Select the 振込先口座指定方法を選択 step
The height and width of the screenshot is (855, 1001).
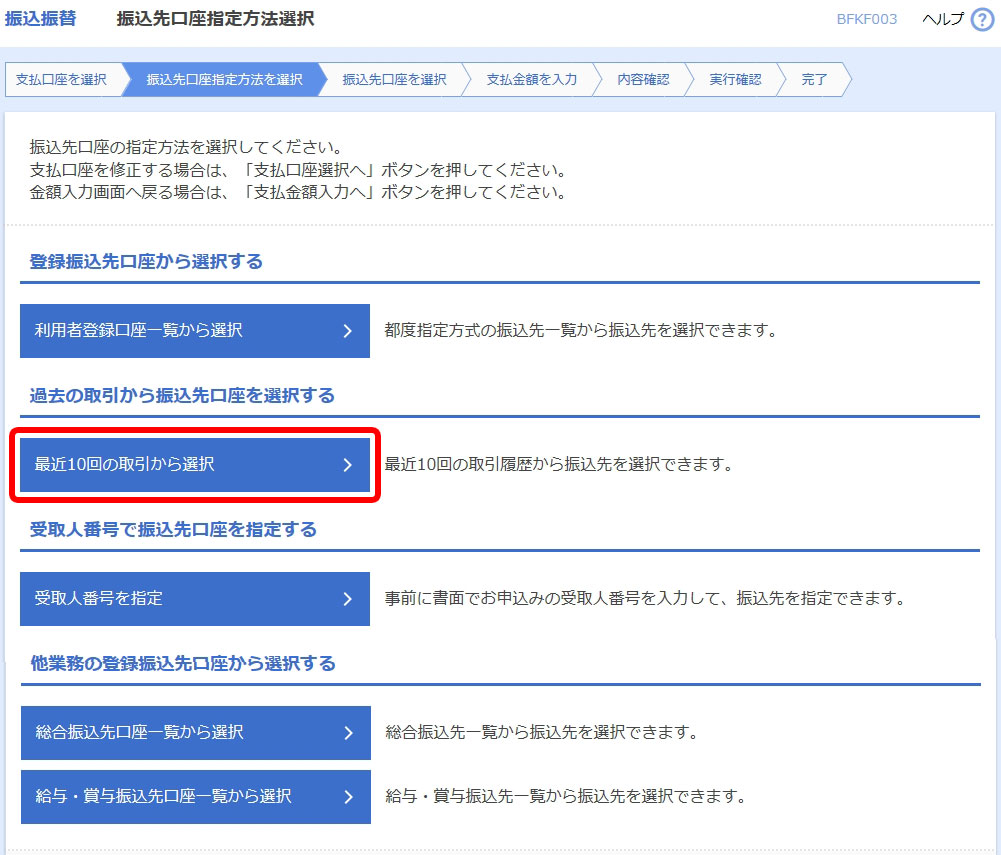click(224, 80)
